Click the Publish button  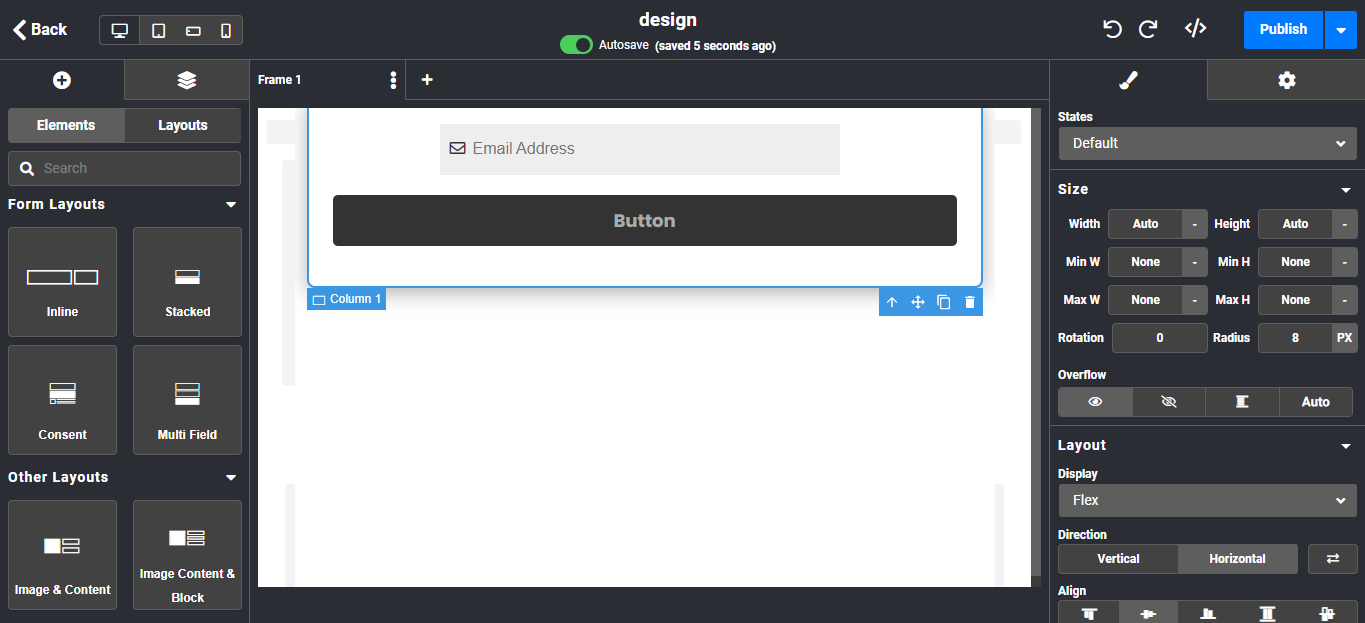(1283, 29)
